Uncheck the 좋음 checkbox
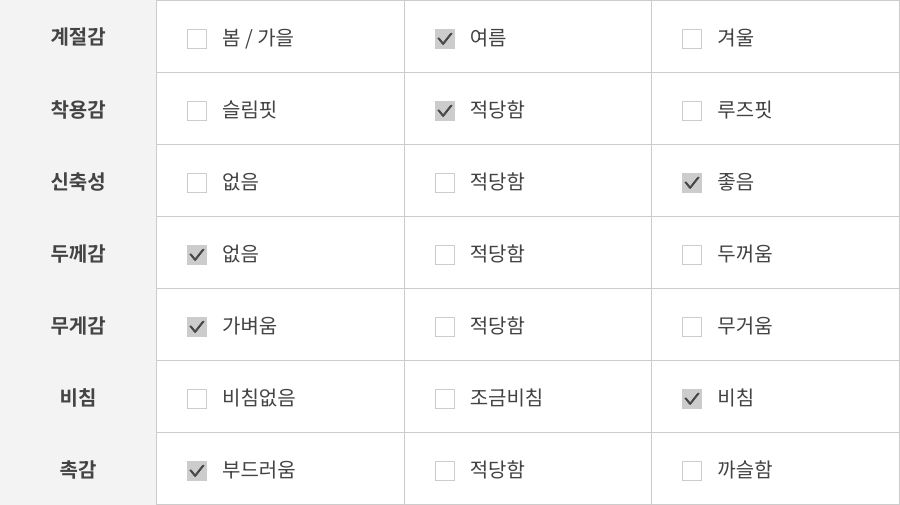This screenshot has height=505, width=900. (692, 183)
